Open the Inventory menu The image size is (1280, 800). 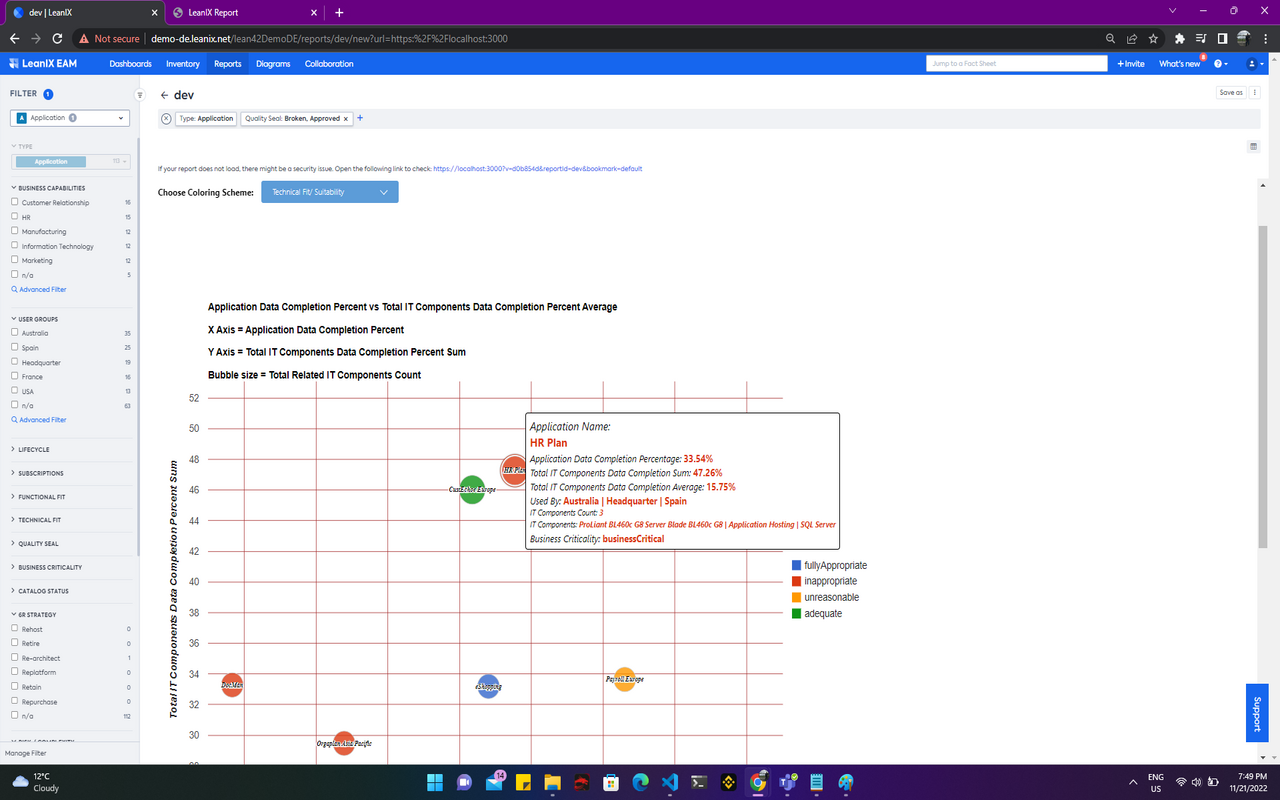click(x=183, y=64)
